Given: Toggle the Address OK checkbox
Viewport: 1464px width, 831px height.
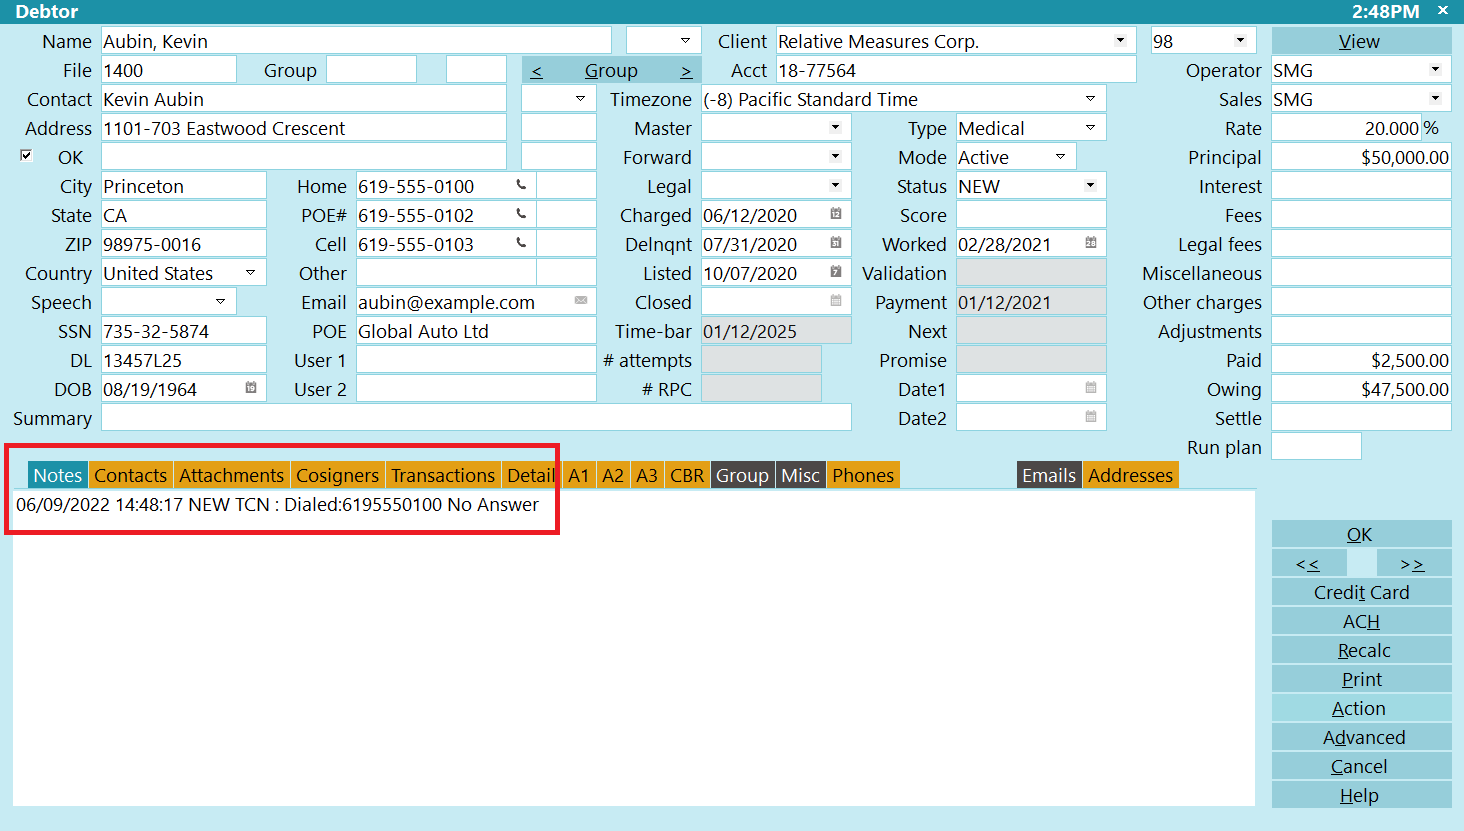Looking at the screenshot, I should (27, 156).
